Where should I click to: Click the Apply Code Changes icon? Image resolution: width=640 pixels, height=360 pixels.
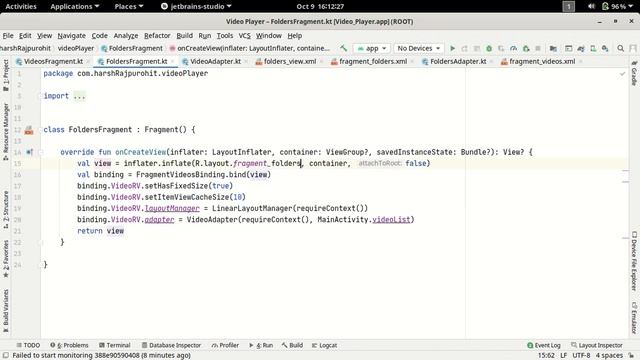477,48
